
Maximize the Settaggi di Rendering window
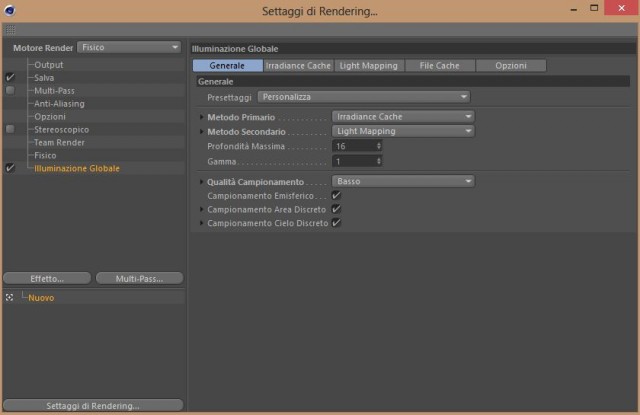pyautogui.click(x=594, y=8)
